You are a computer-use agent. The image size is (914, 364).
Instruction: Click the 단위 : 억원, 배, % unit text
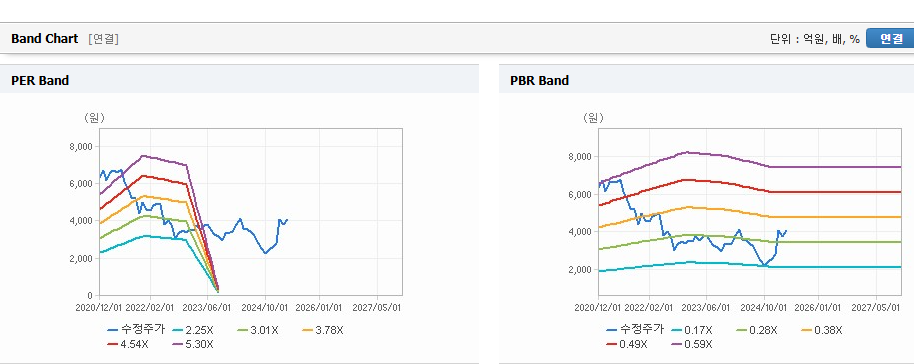[x=814, y=39]
